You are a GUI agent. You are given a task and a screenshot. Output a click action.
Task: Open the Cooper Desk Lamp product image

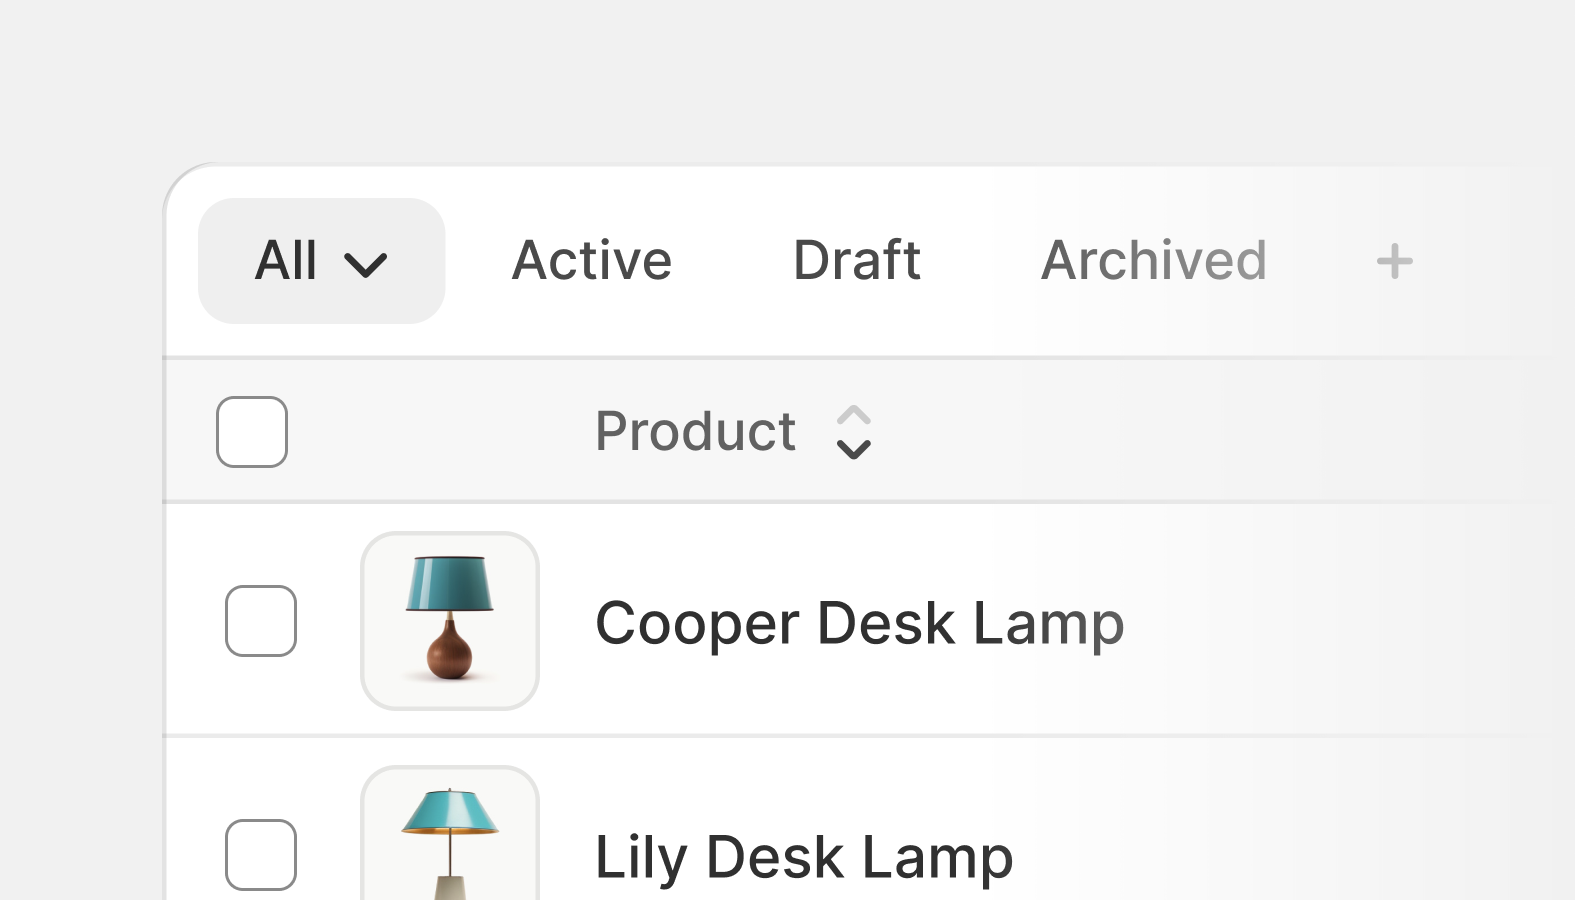[450, 621]
